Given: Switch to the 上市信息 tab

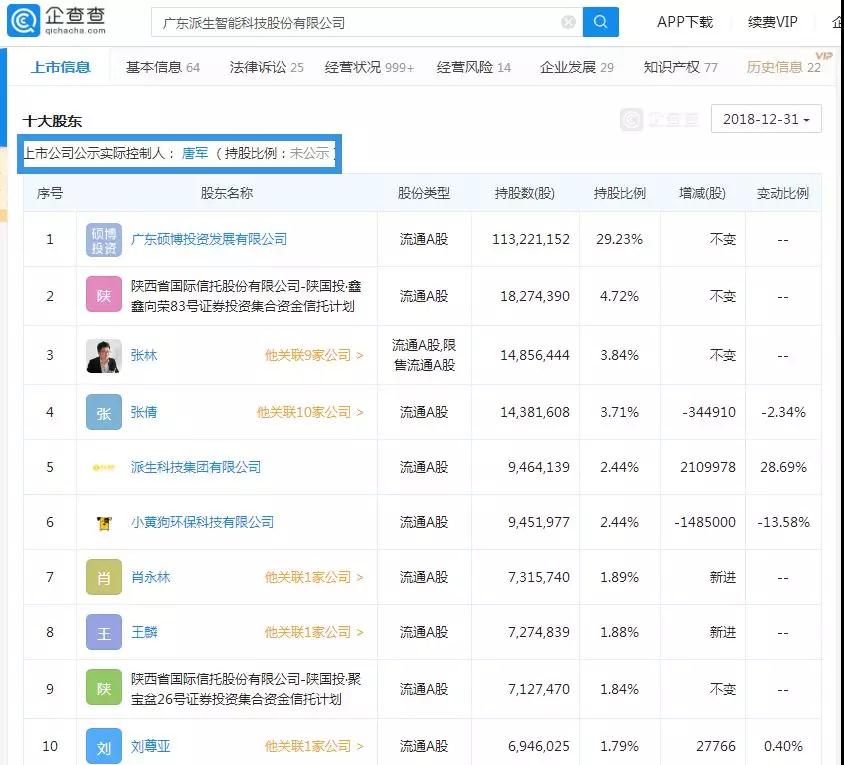Looking at the screenshot, I should (61, 67).
